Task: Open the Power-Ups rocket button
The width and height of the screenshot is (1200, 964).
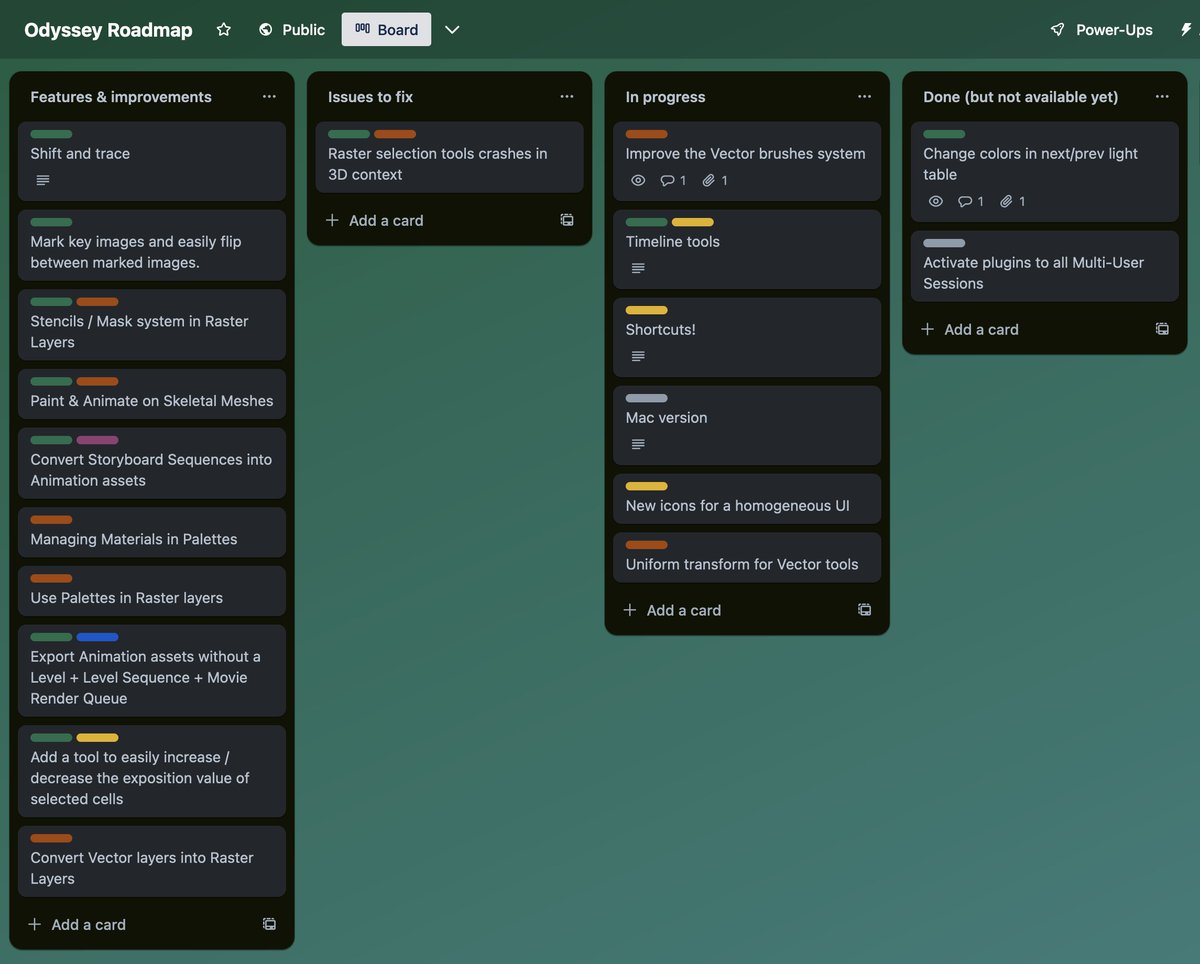Action: (x=1102, y=30)
